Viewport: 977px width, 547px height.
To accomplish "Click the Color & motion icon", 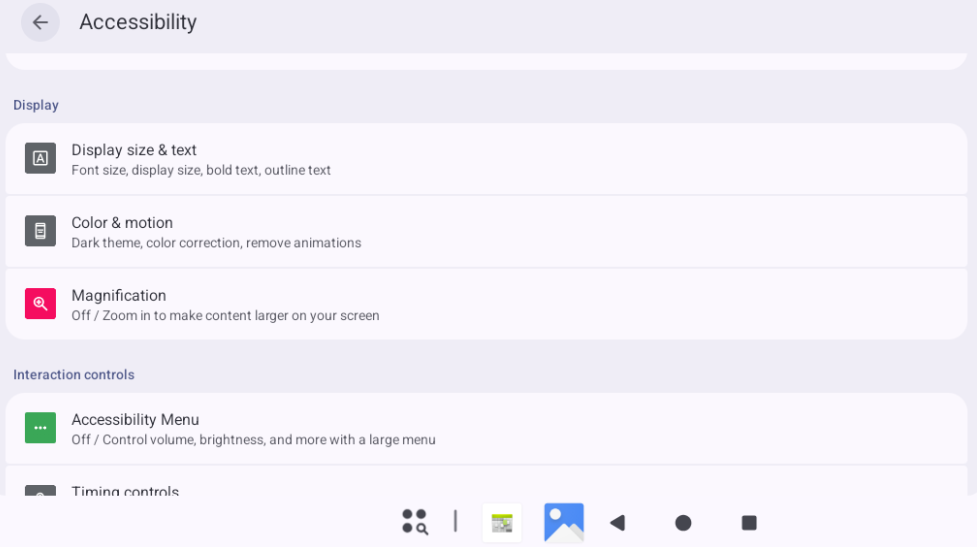I will [40, 231].
